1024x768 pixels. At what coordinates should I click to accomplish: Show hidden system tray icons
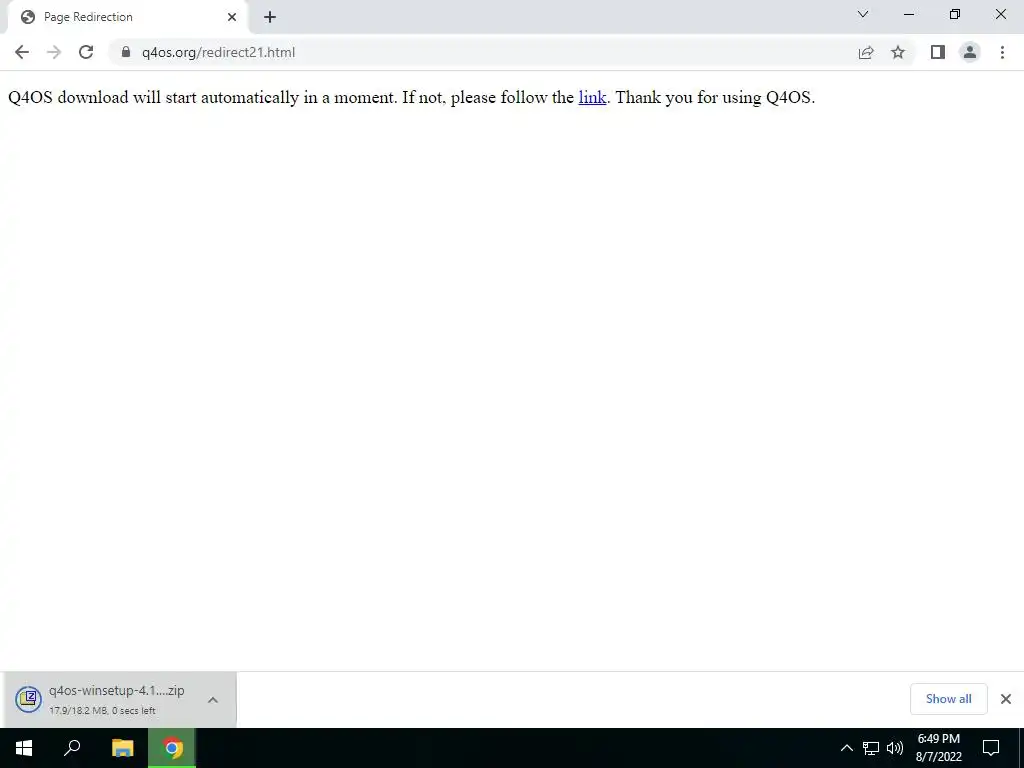coord(846,748)
